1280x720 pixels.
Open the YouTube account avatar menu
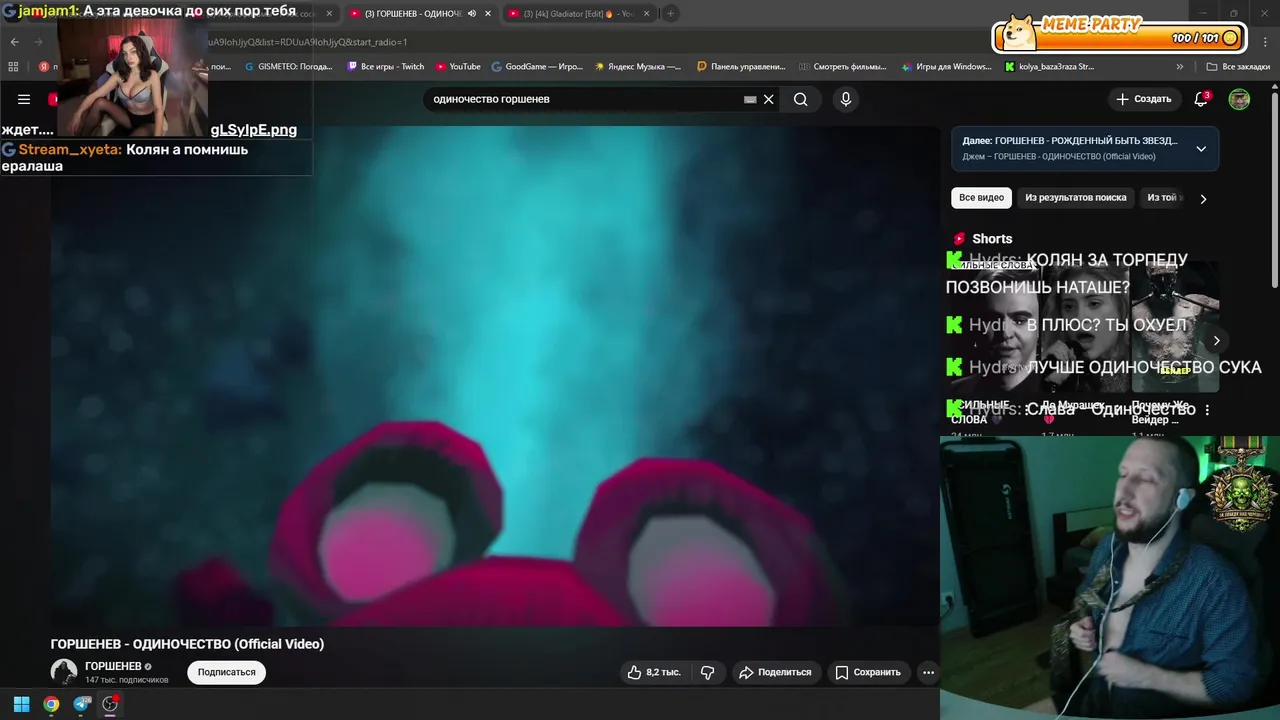(x=1239, y=99)
